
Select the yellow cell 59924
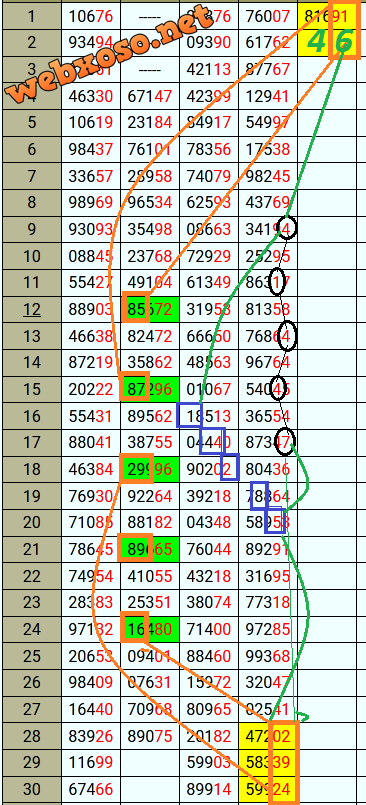(268, 790)
